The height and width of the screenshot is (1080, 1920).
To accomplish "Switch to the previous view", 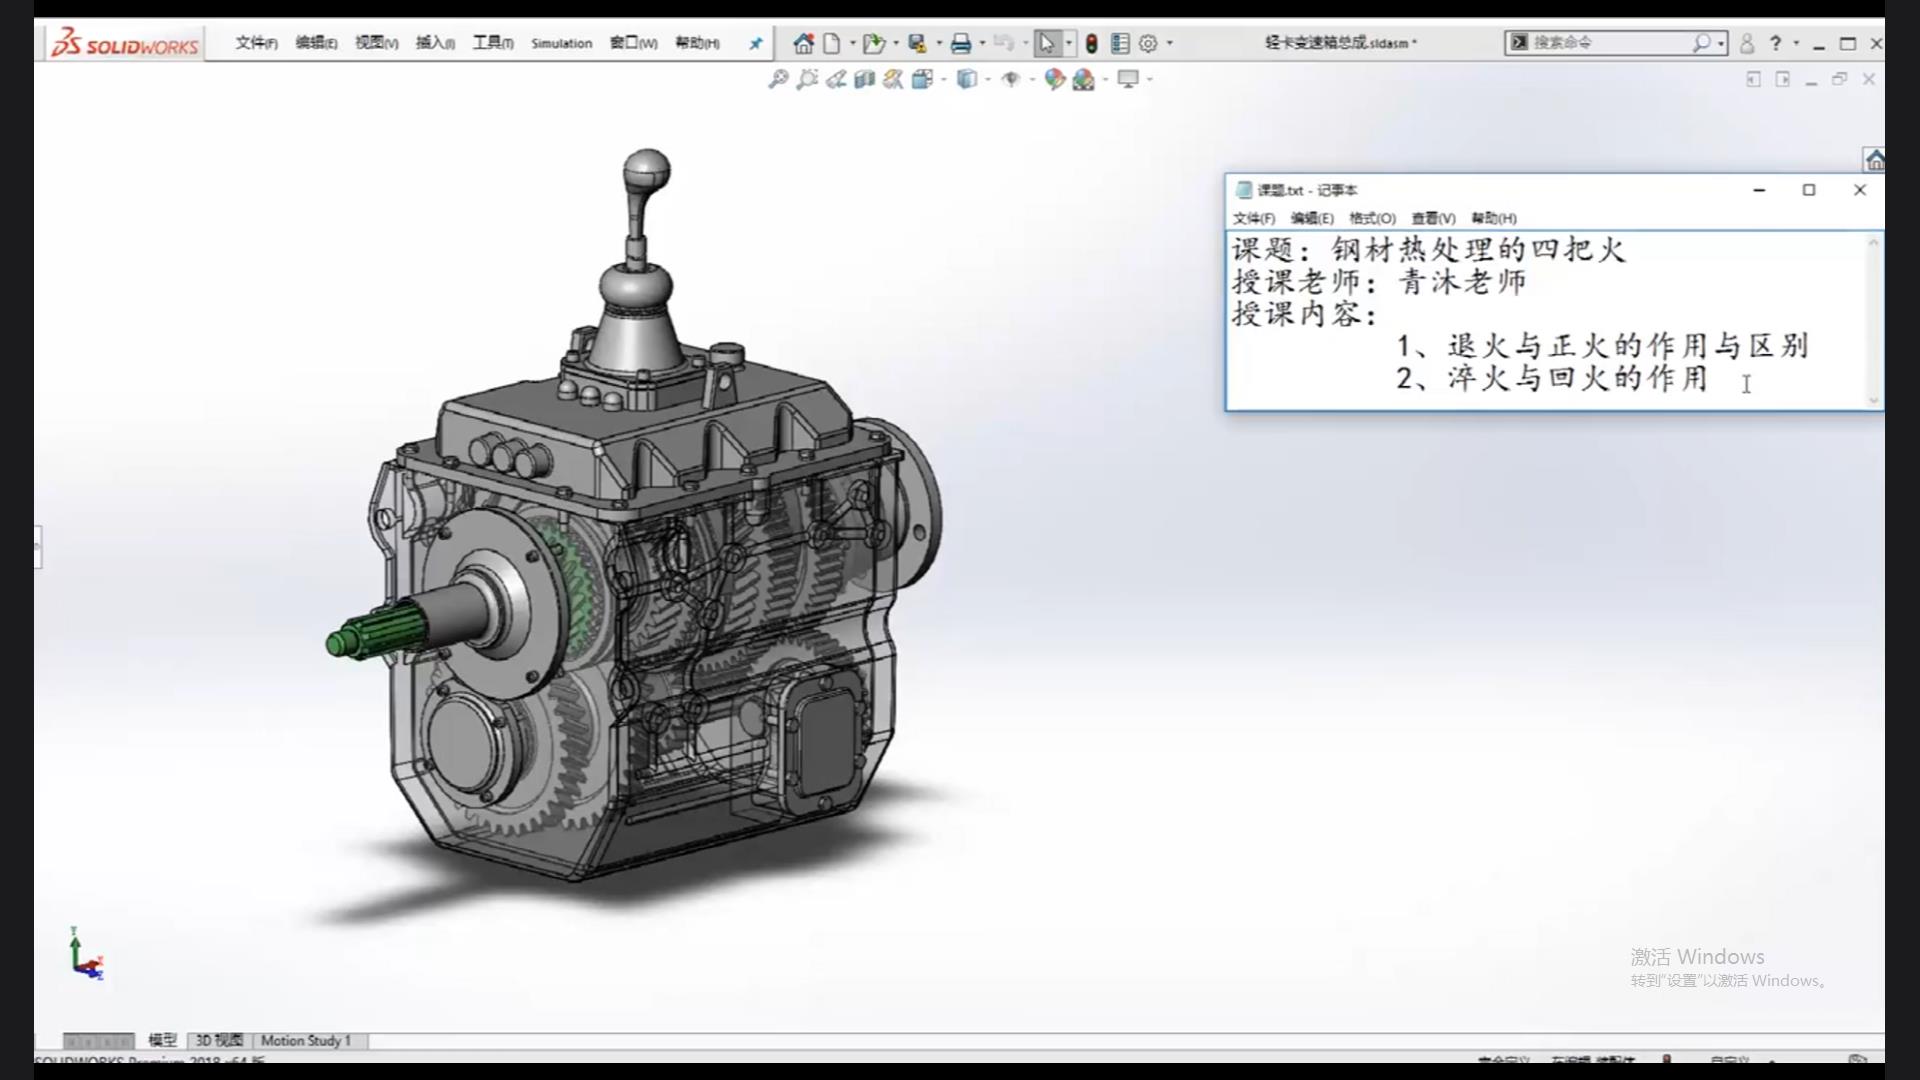I will coord(836,79).
